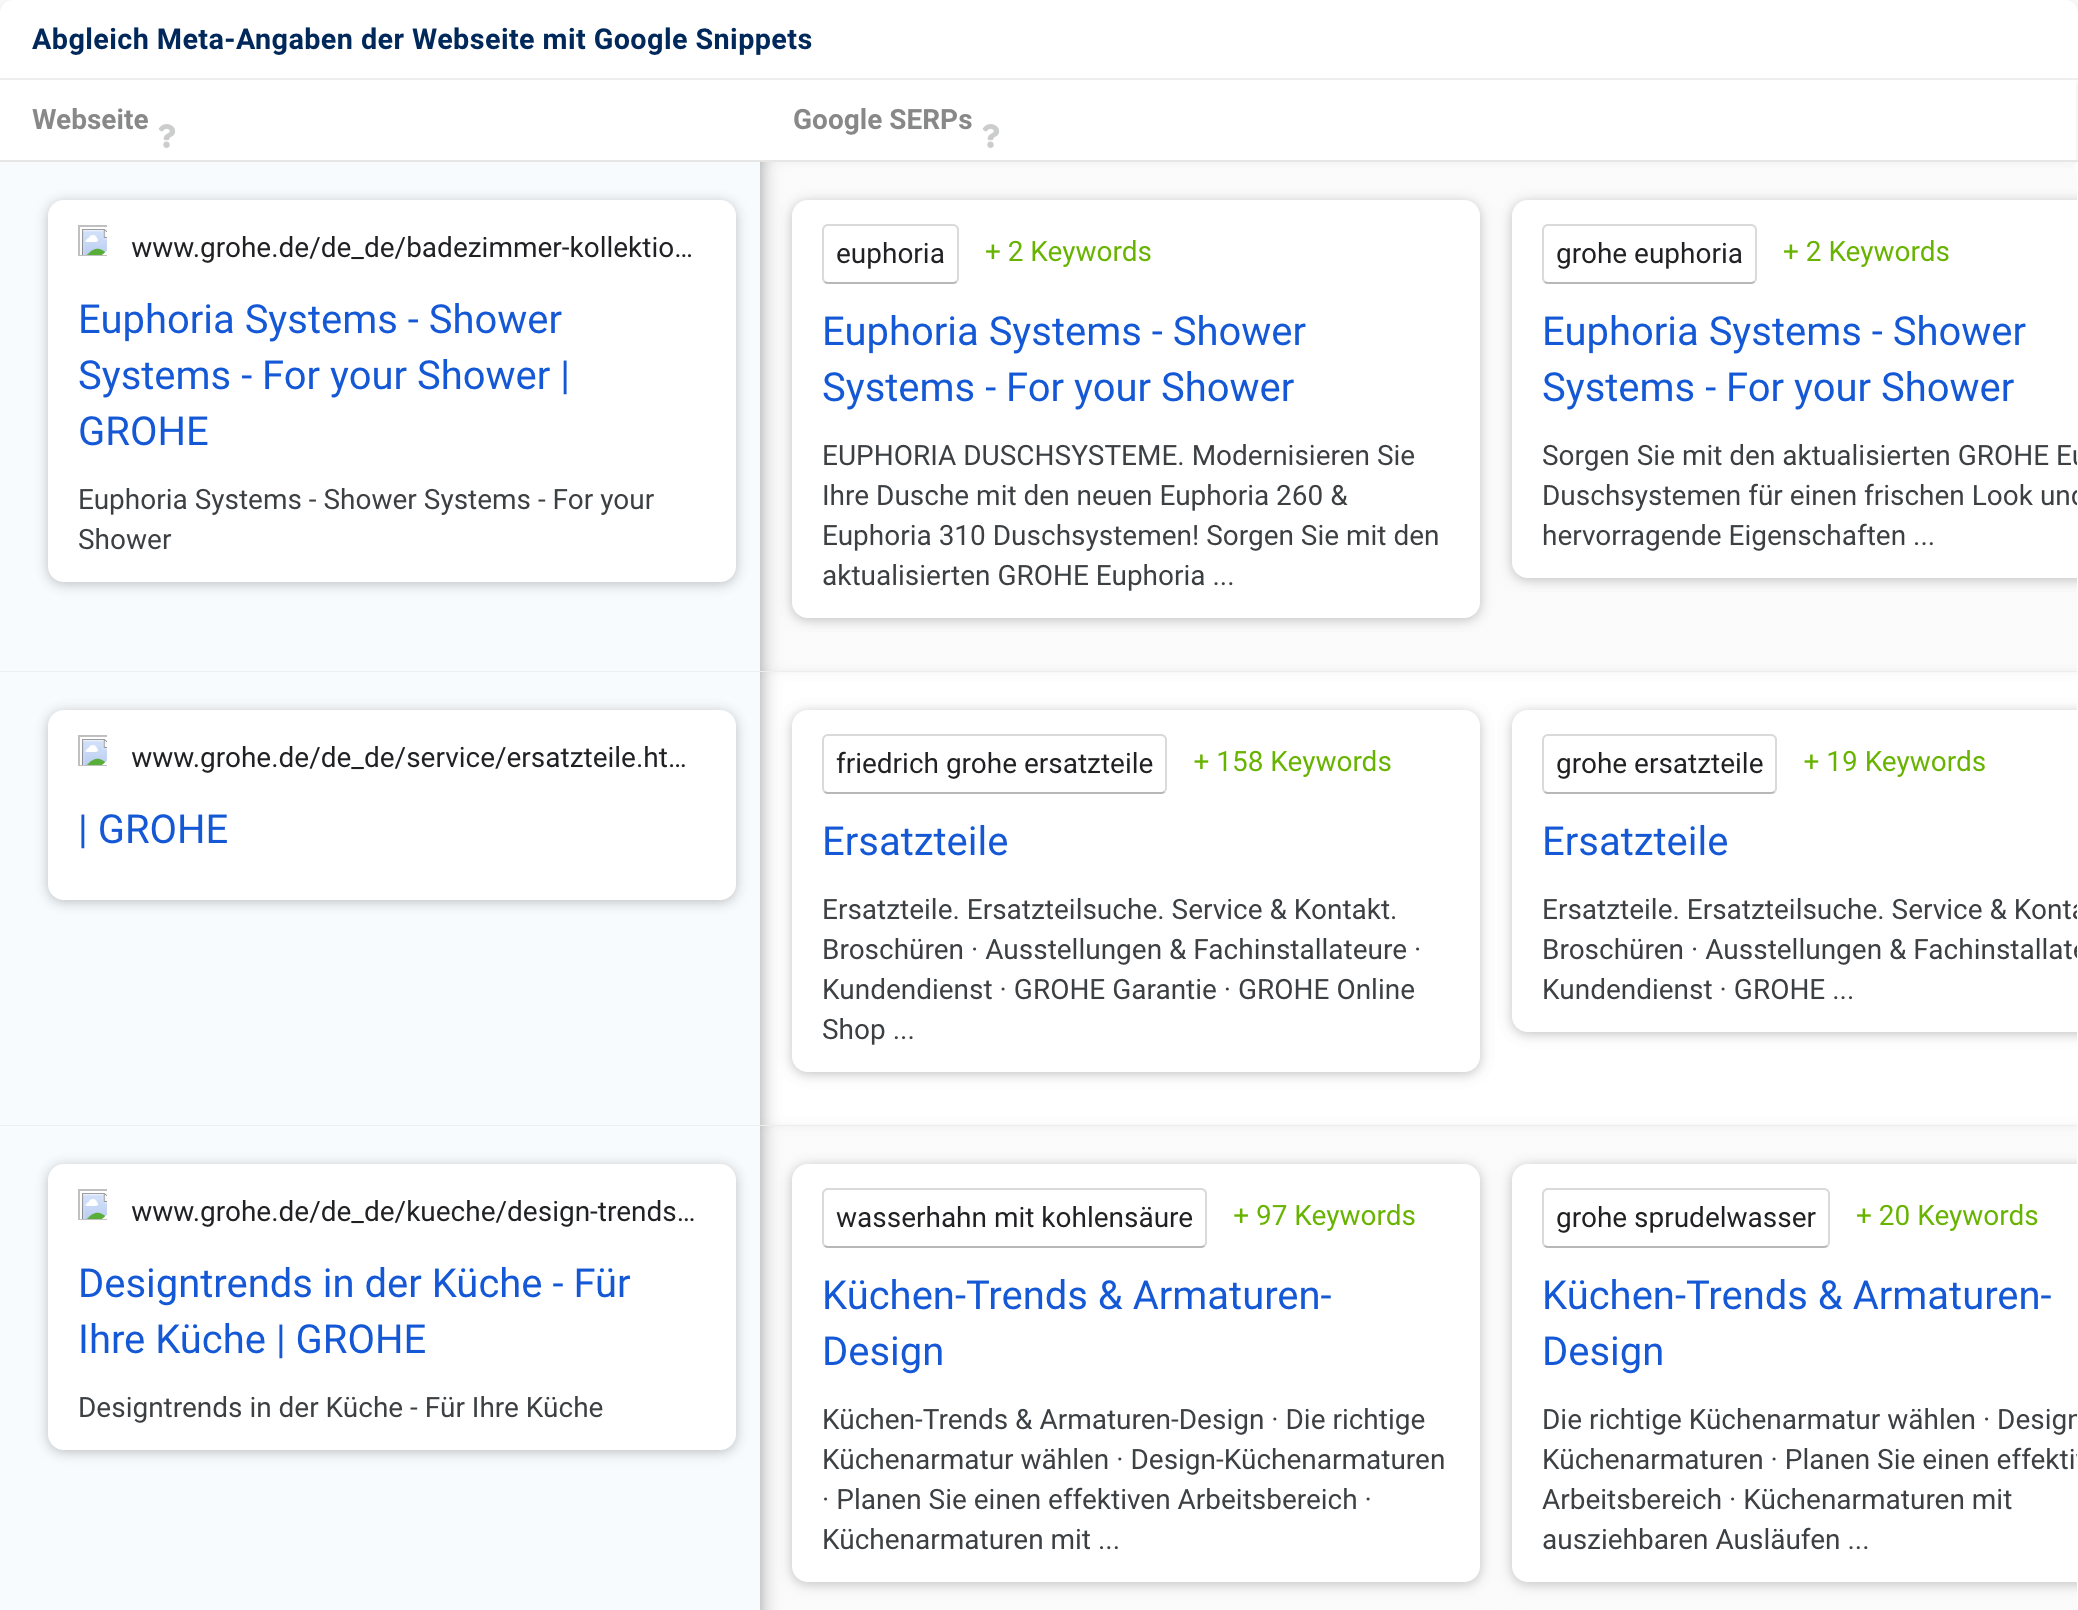Expand the '+ 158 Keywords' list
This screenshot has height=1610, width=2078.
tap(1292, 762)
